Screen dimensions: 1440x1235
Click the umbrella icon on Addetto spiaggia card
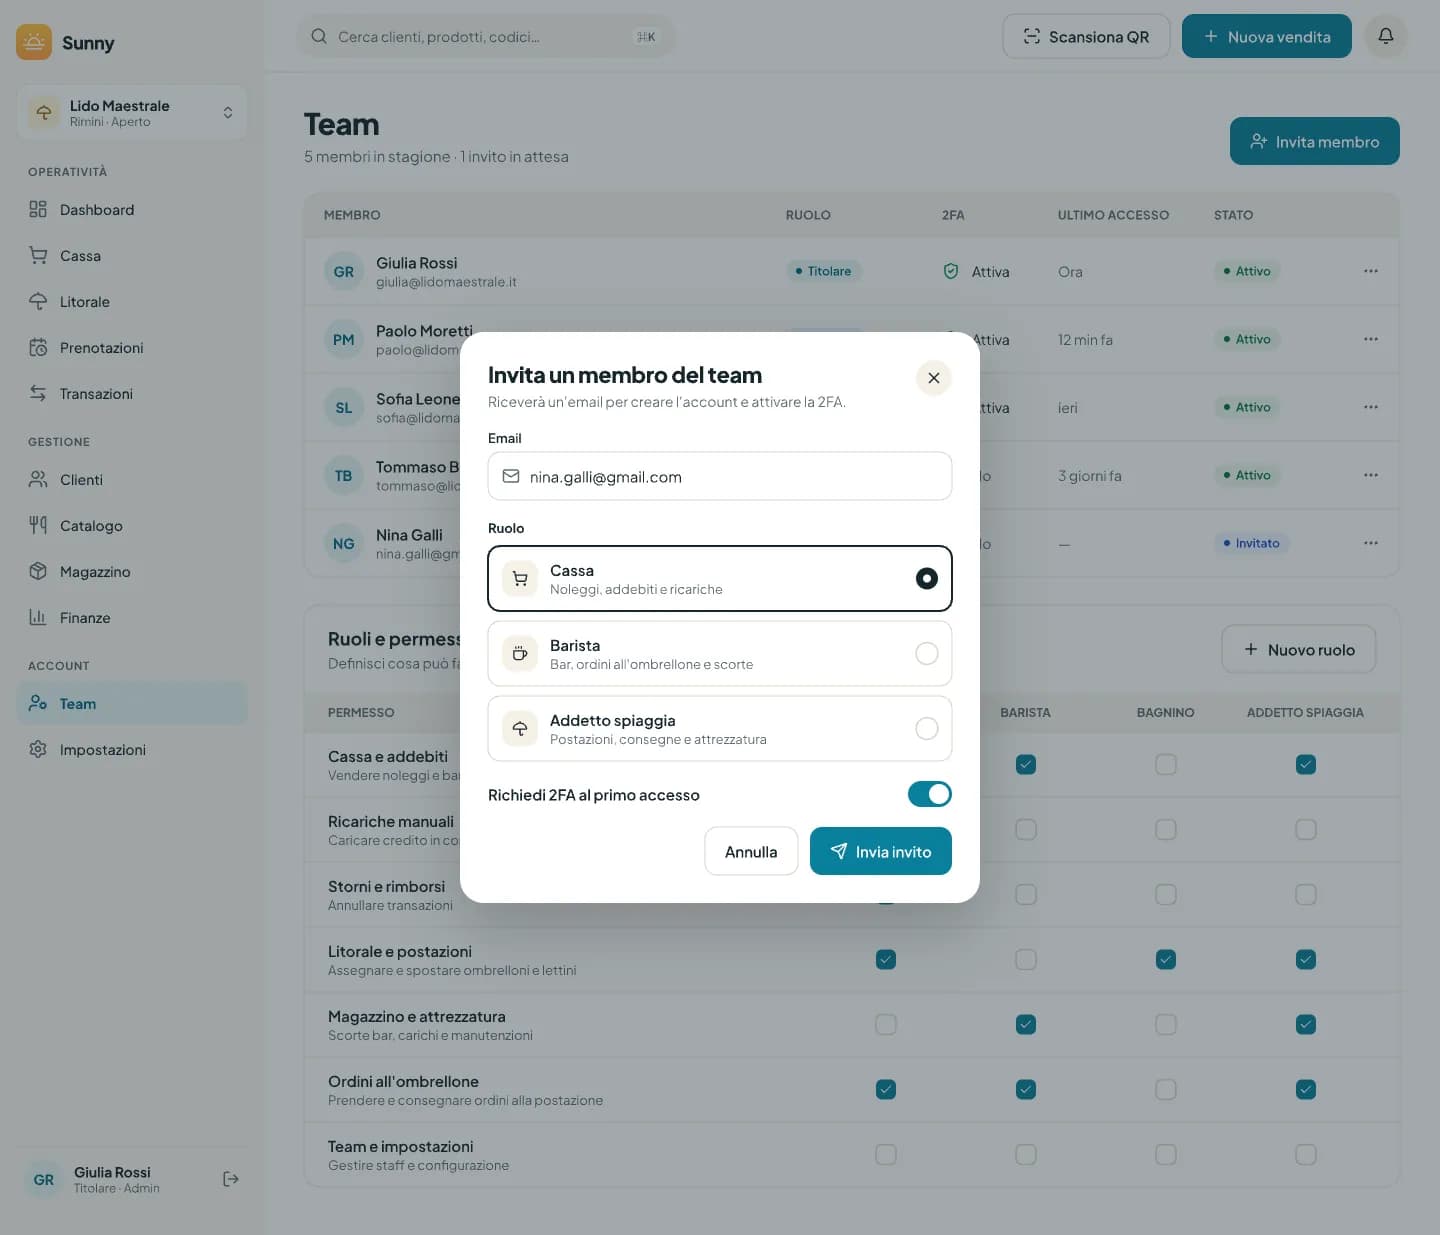pyautogui.click(x=520, y=728)
